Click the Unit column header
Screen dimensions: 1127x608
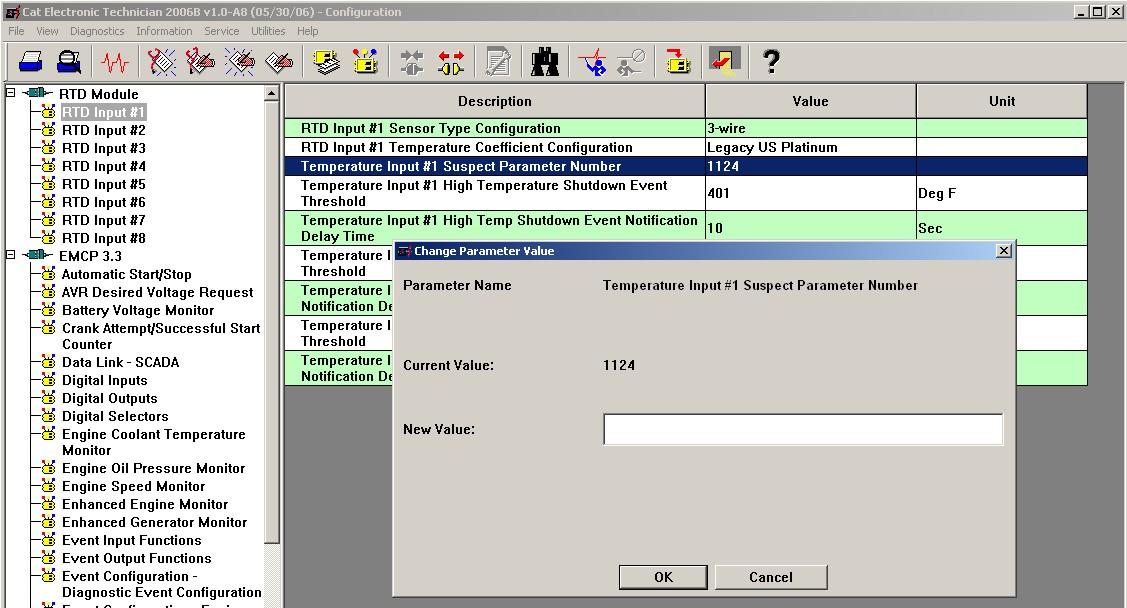1002,101
